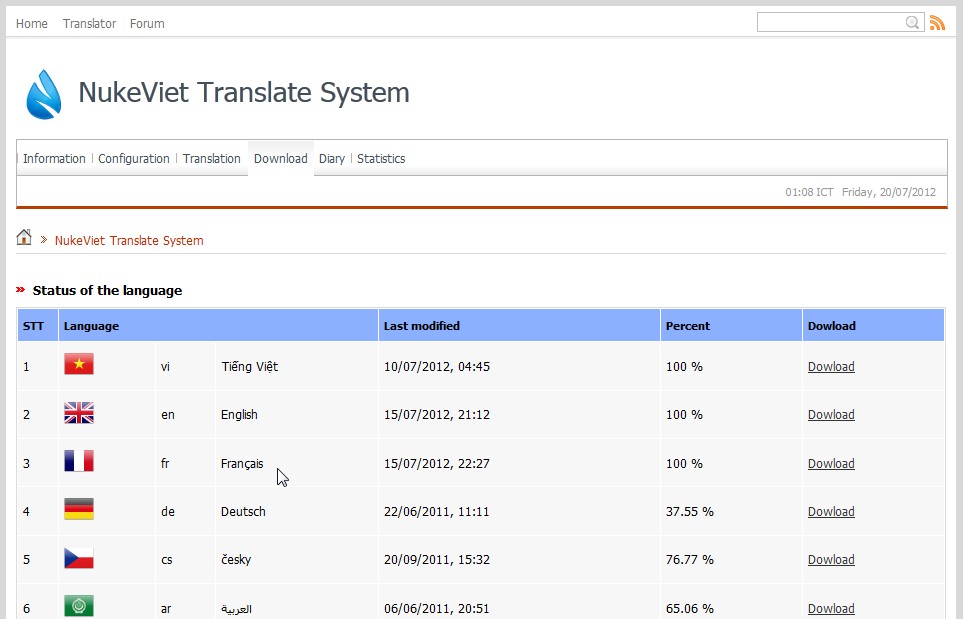The width and height of the screenshot is (963, 619).
Task: Select the Download tab
Action: point(281,158)
